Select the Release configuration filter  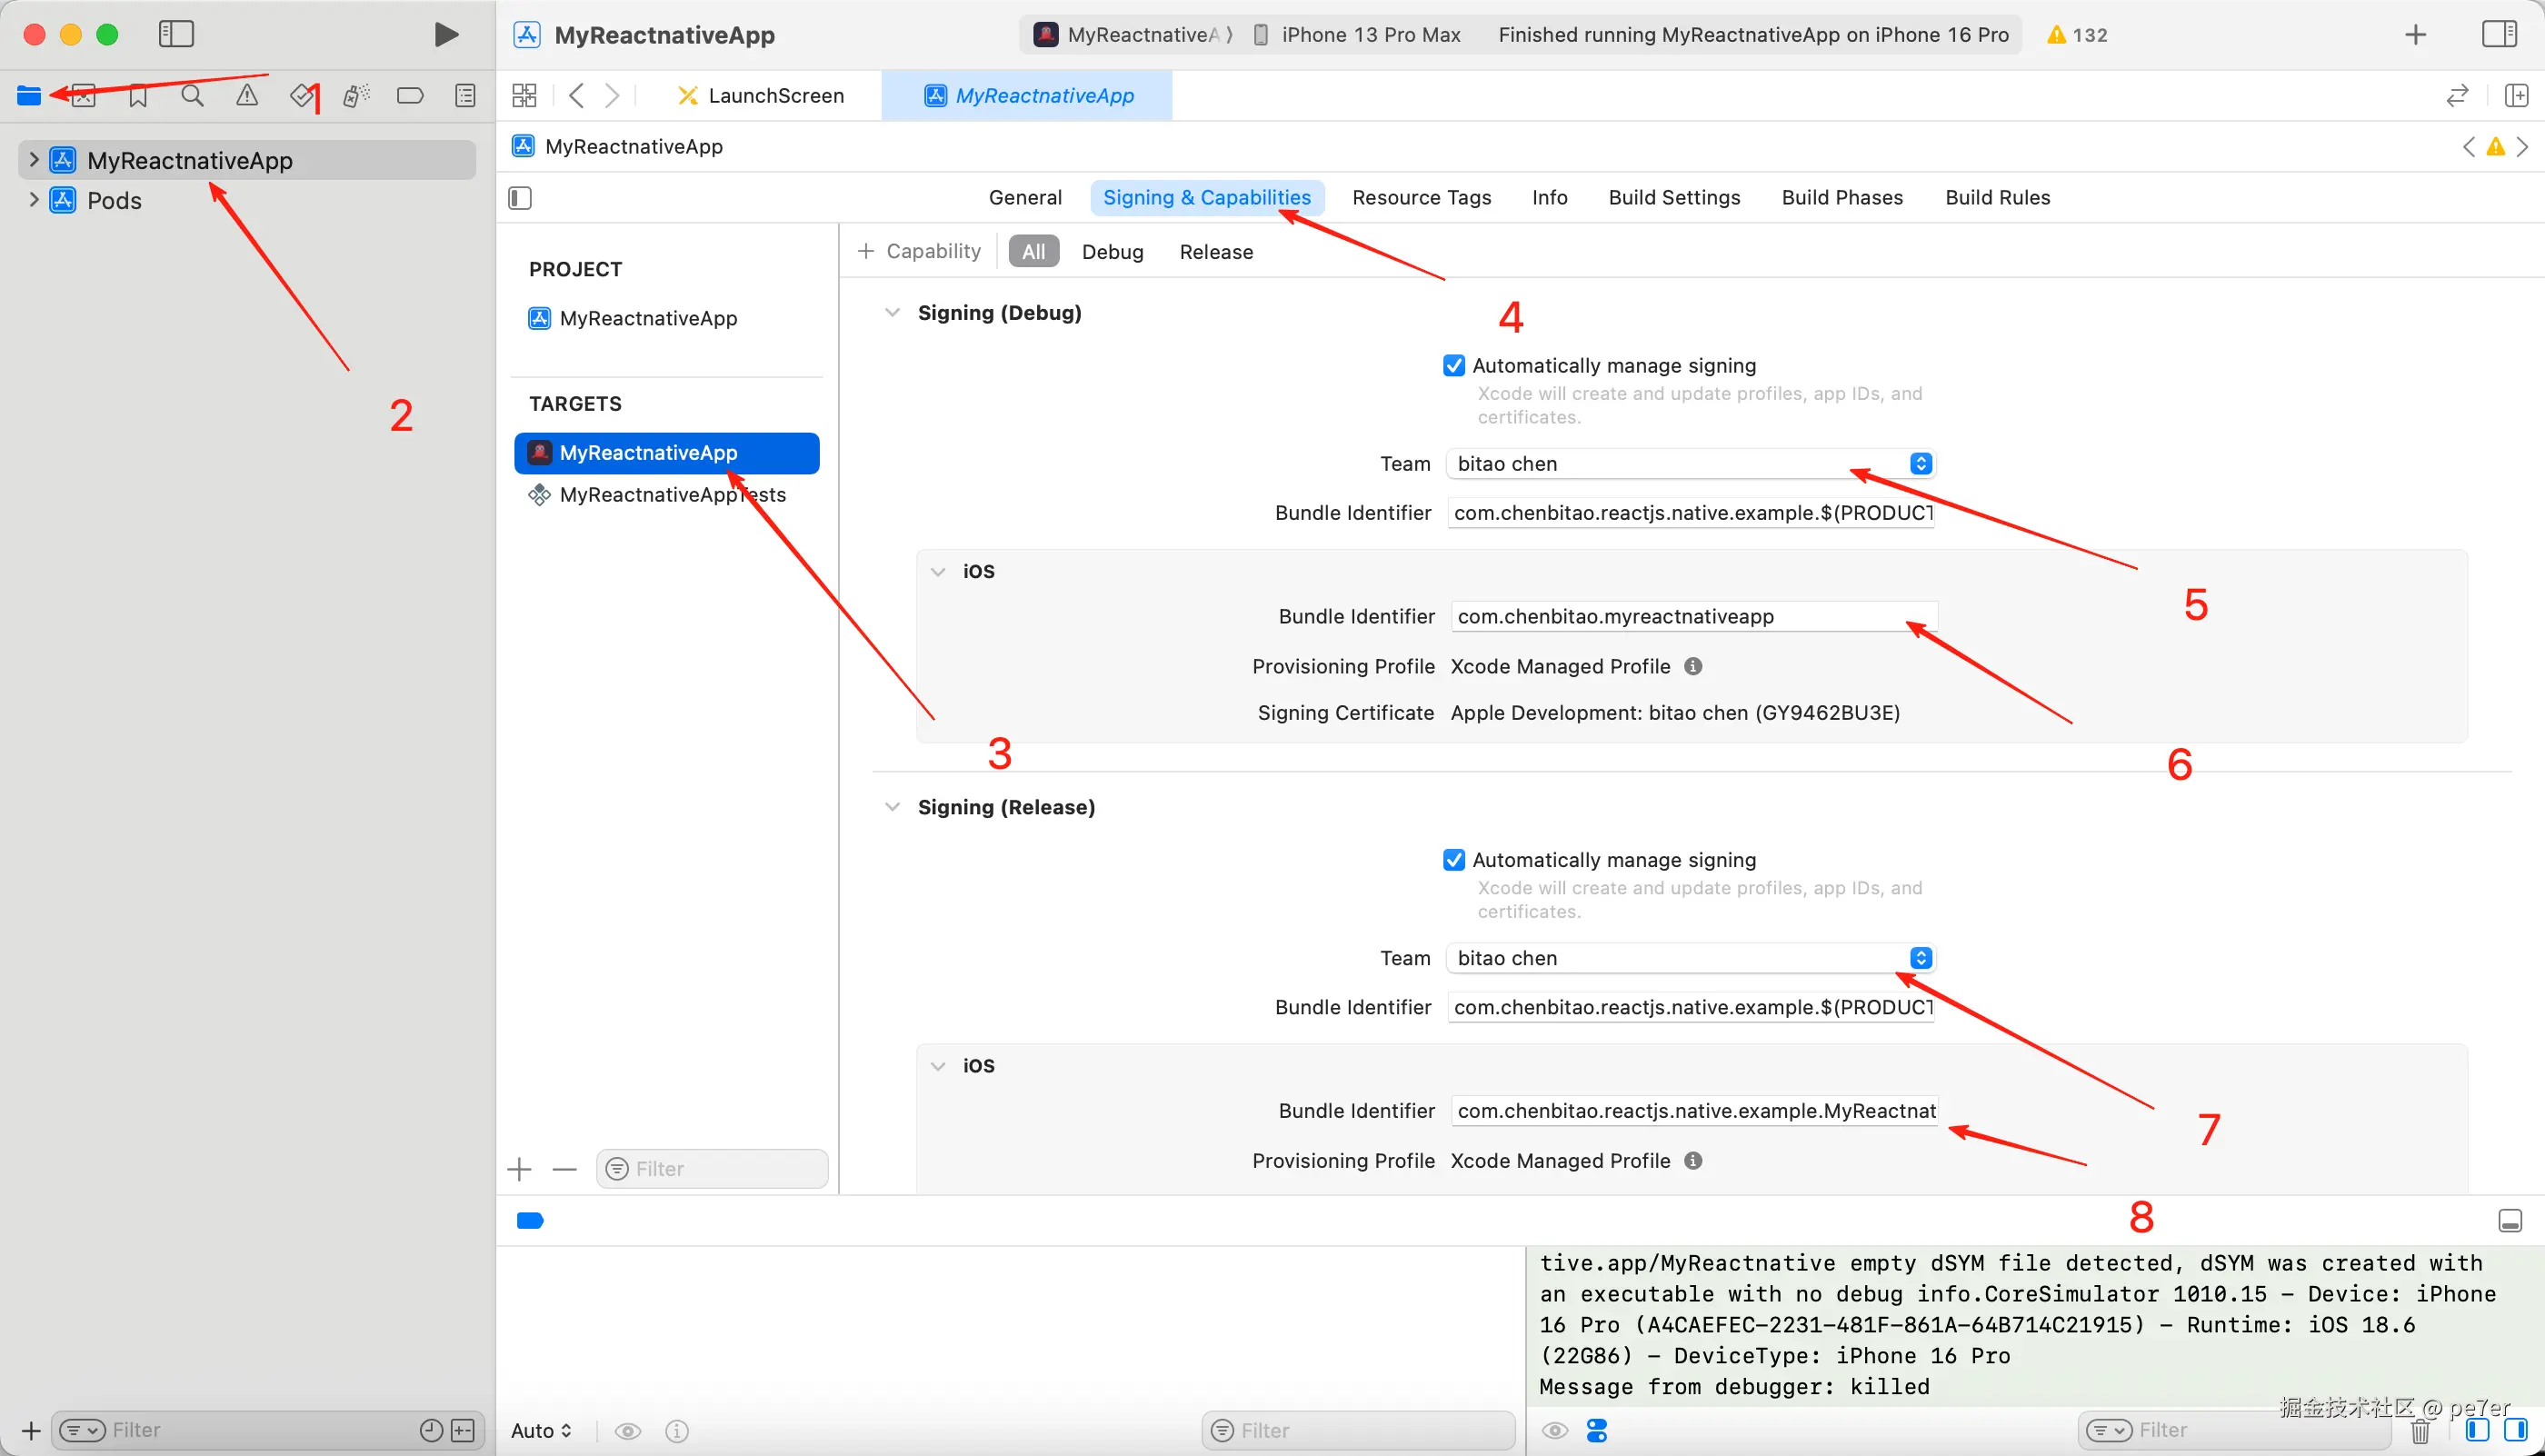1215,252
